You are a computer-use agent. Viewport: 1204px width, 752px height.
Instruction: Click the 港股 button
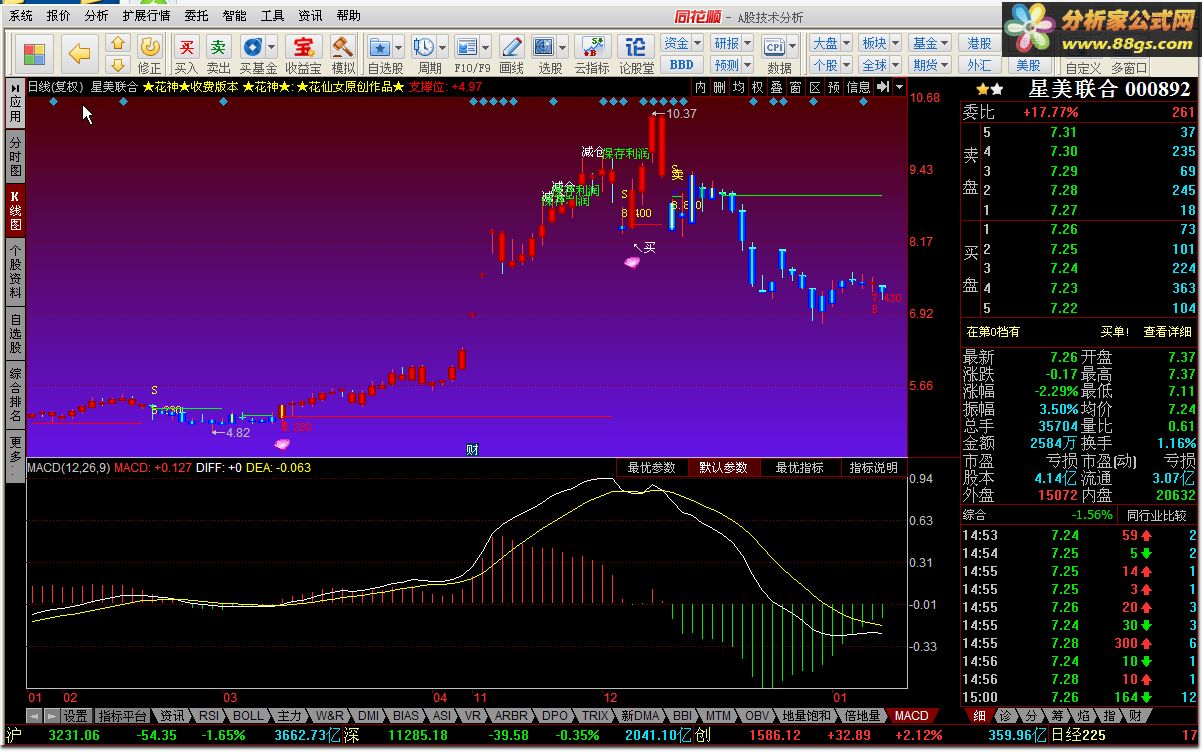(x=979, y=43)
